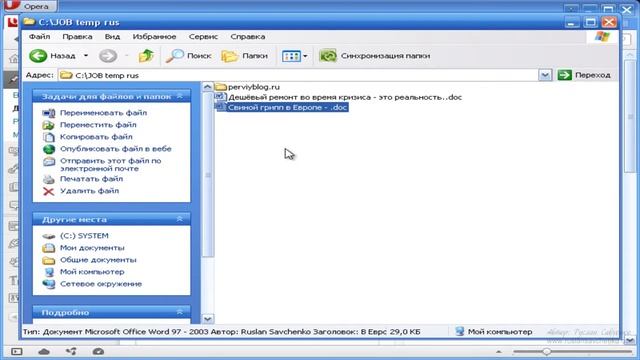Click the (C:) SYSTEM drive icon
This screenshot has height=360, width=640.
(x=49, y=236)
